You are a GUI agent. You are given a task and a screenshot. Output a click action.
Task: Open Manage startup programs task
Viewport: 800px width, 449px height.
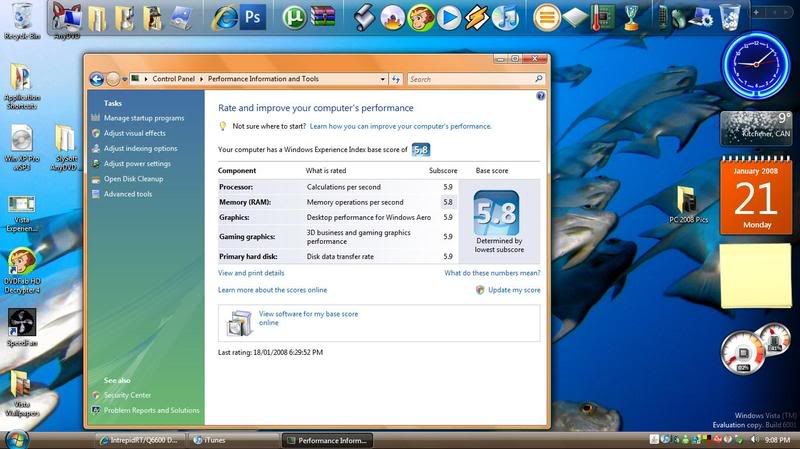click(x=144, y=118)
